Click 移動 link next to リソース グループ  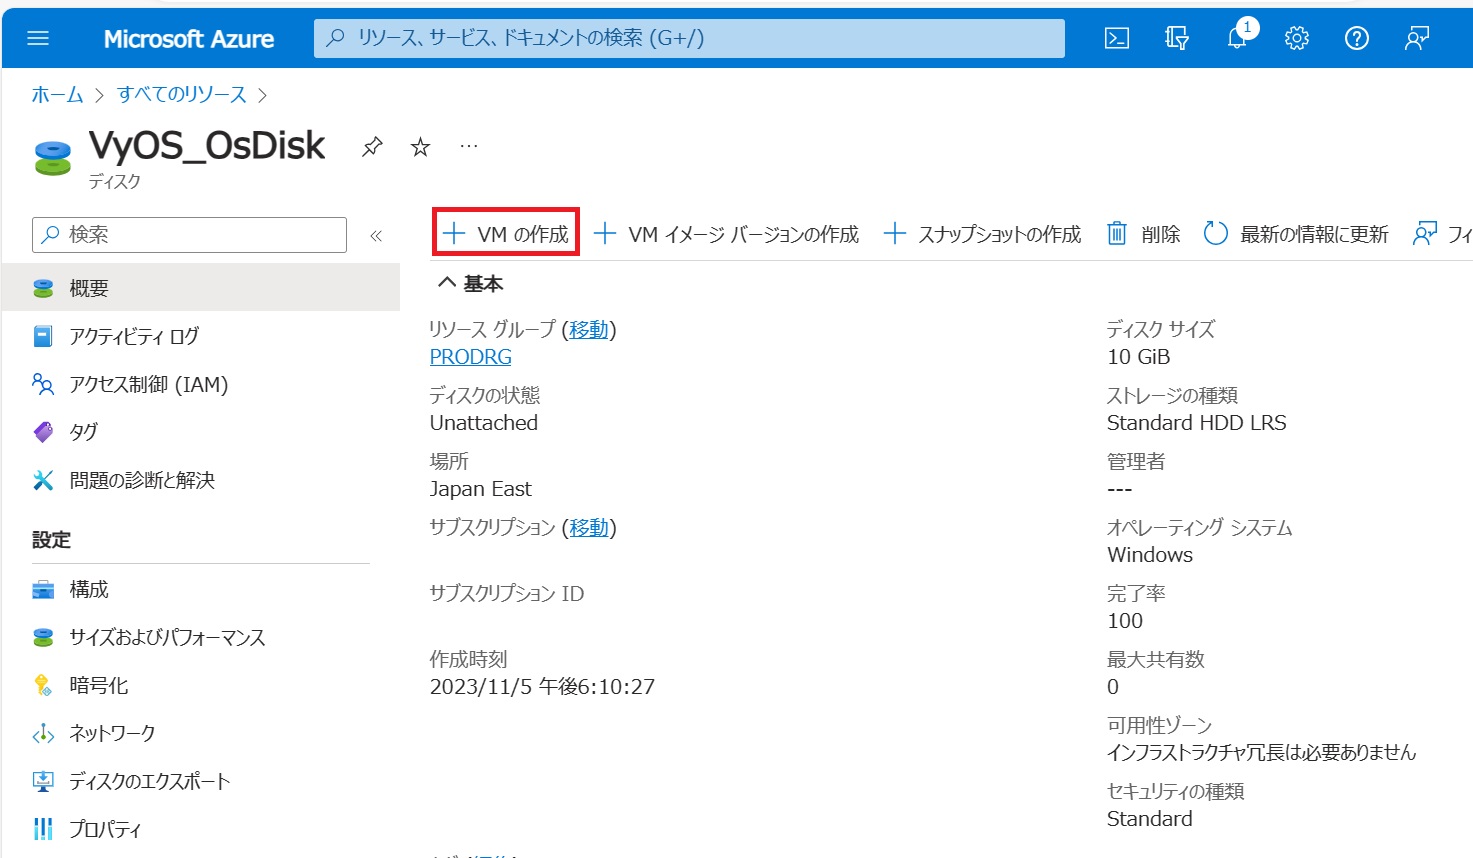coord(589,329)
